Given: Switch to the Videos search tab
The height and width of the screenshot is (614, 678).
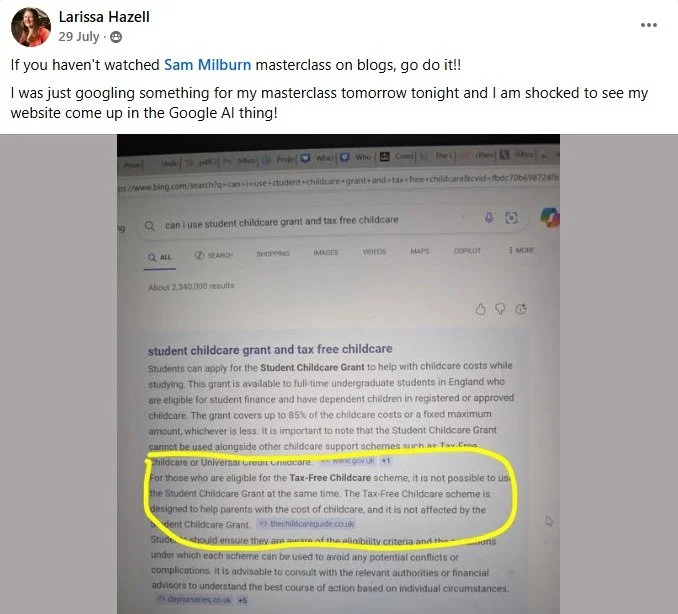Looking at the screenshot, I should [374, 252].
